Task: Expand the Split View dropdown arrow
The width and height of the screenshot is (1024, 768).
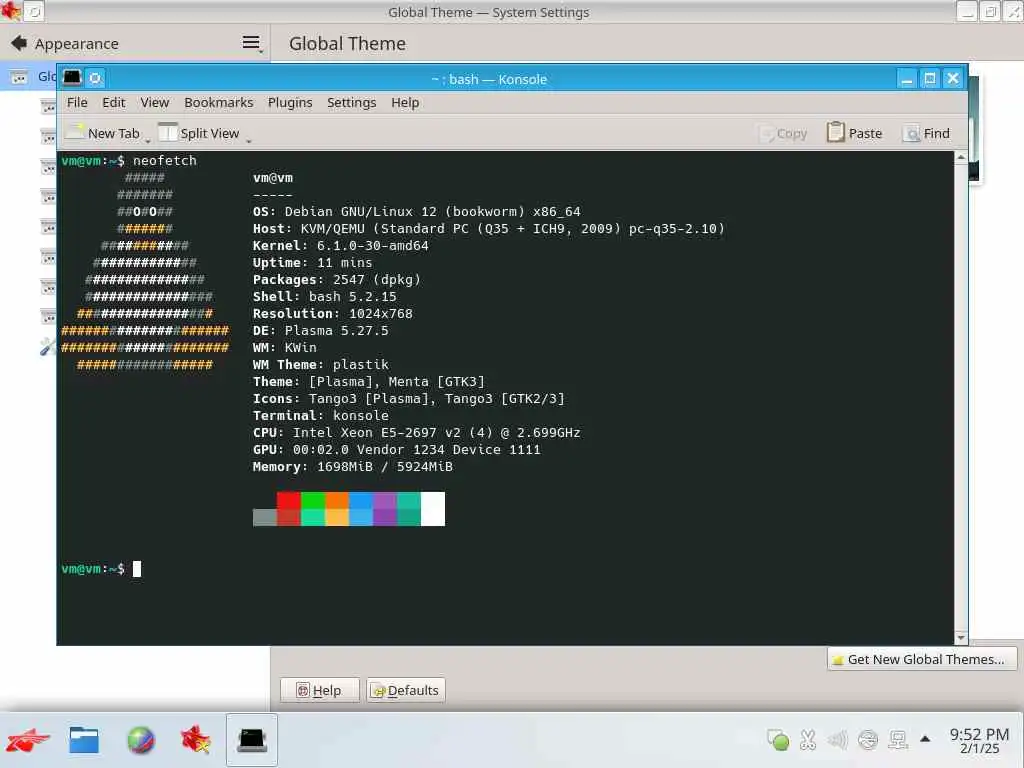Action: [249, 139]
